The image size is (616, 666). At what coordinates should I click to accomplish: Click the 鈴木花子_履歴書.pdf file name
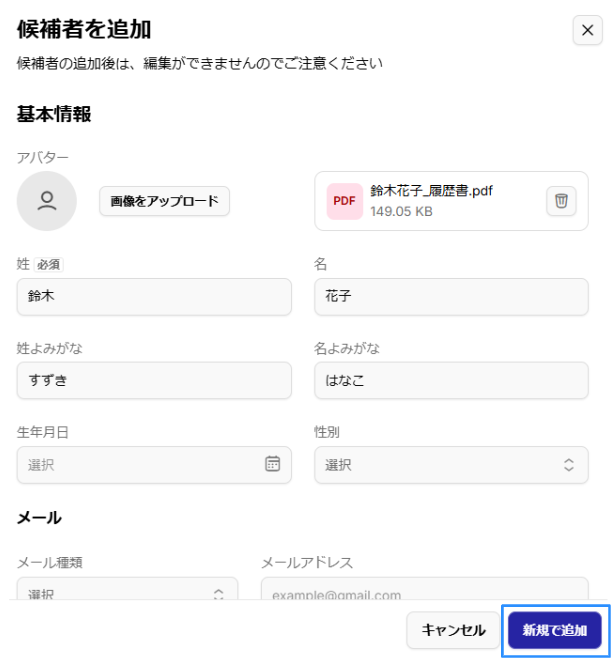[431, 190]
